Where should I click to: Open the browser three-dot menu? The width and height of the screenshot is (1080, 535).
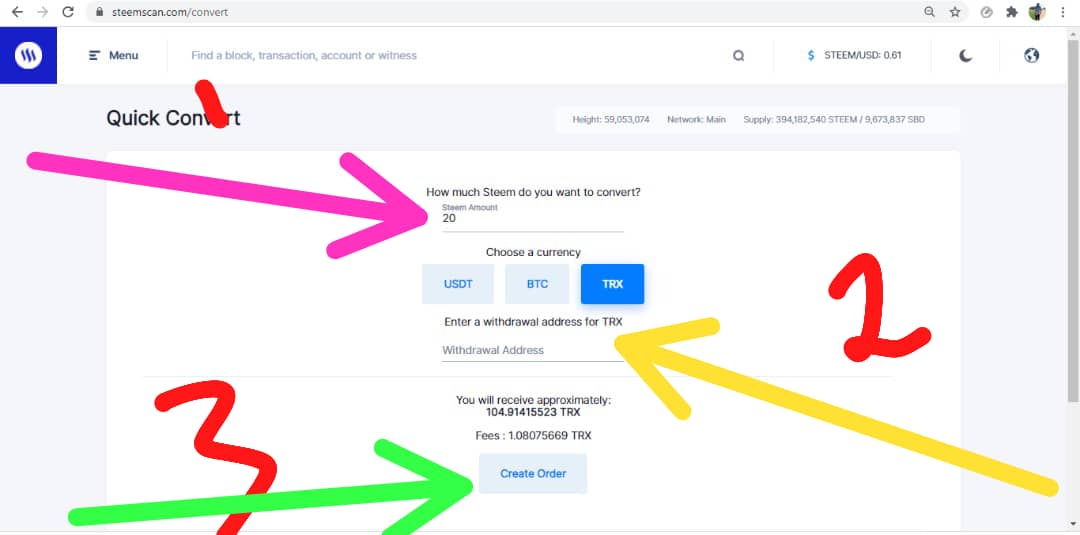pos(1064,12)
